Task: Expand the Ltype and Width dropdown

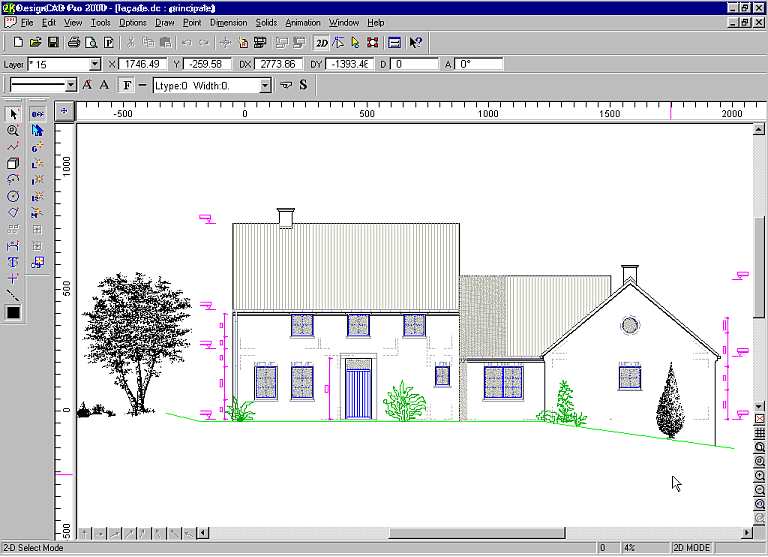Action: [x=265, y=85]
